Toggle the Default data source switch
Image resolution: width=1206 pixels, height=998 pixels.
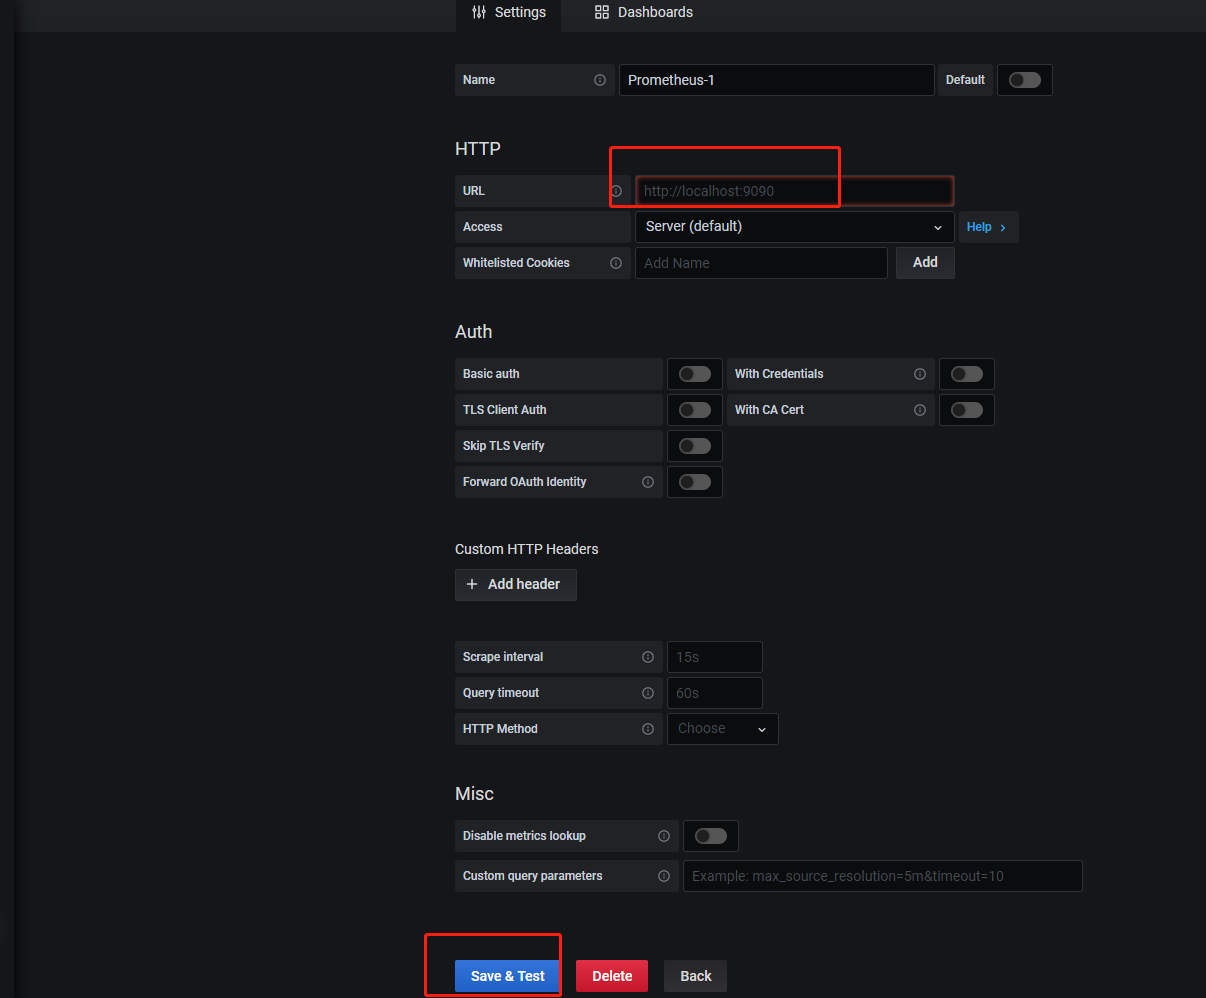[1025, 80]
